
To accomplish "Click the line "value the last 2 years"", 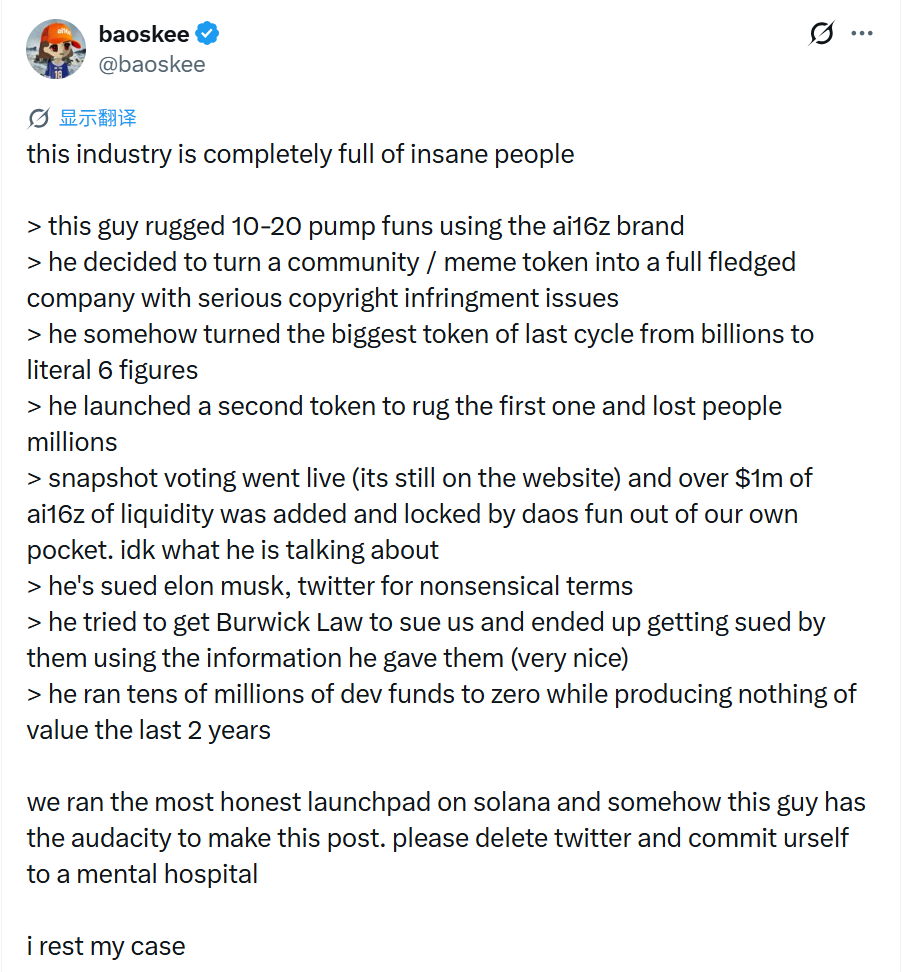I will pos(149,730).
